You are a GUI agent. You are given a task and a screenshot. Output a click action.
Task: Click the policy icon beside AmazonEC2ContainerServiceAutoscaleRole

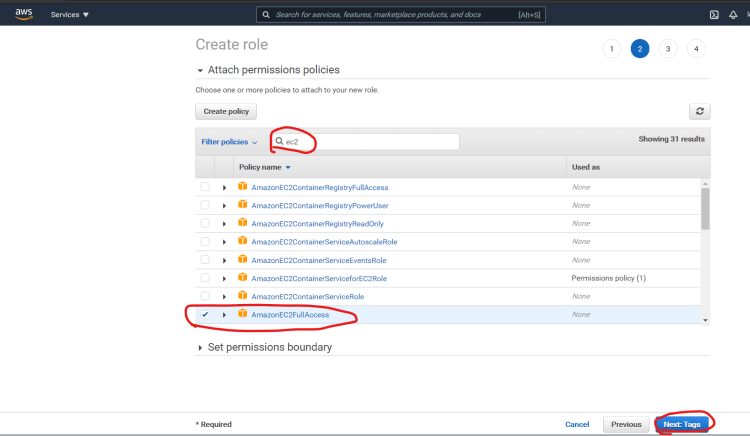(243, 241)
